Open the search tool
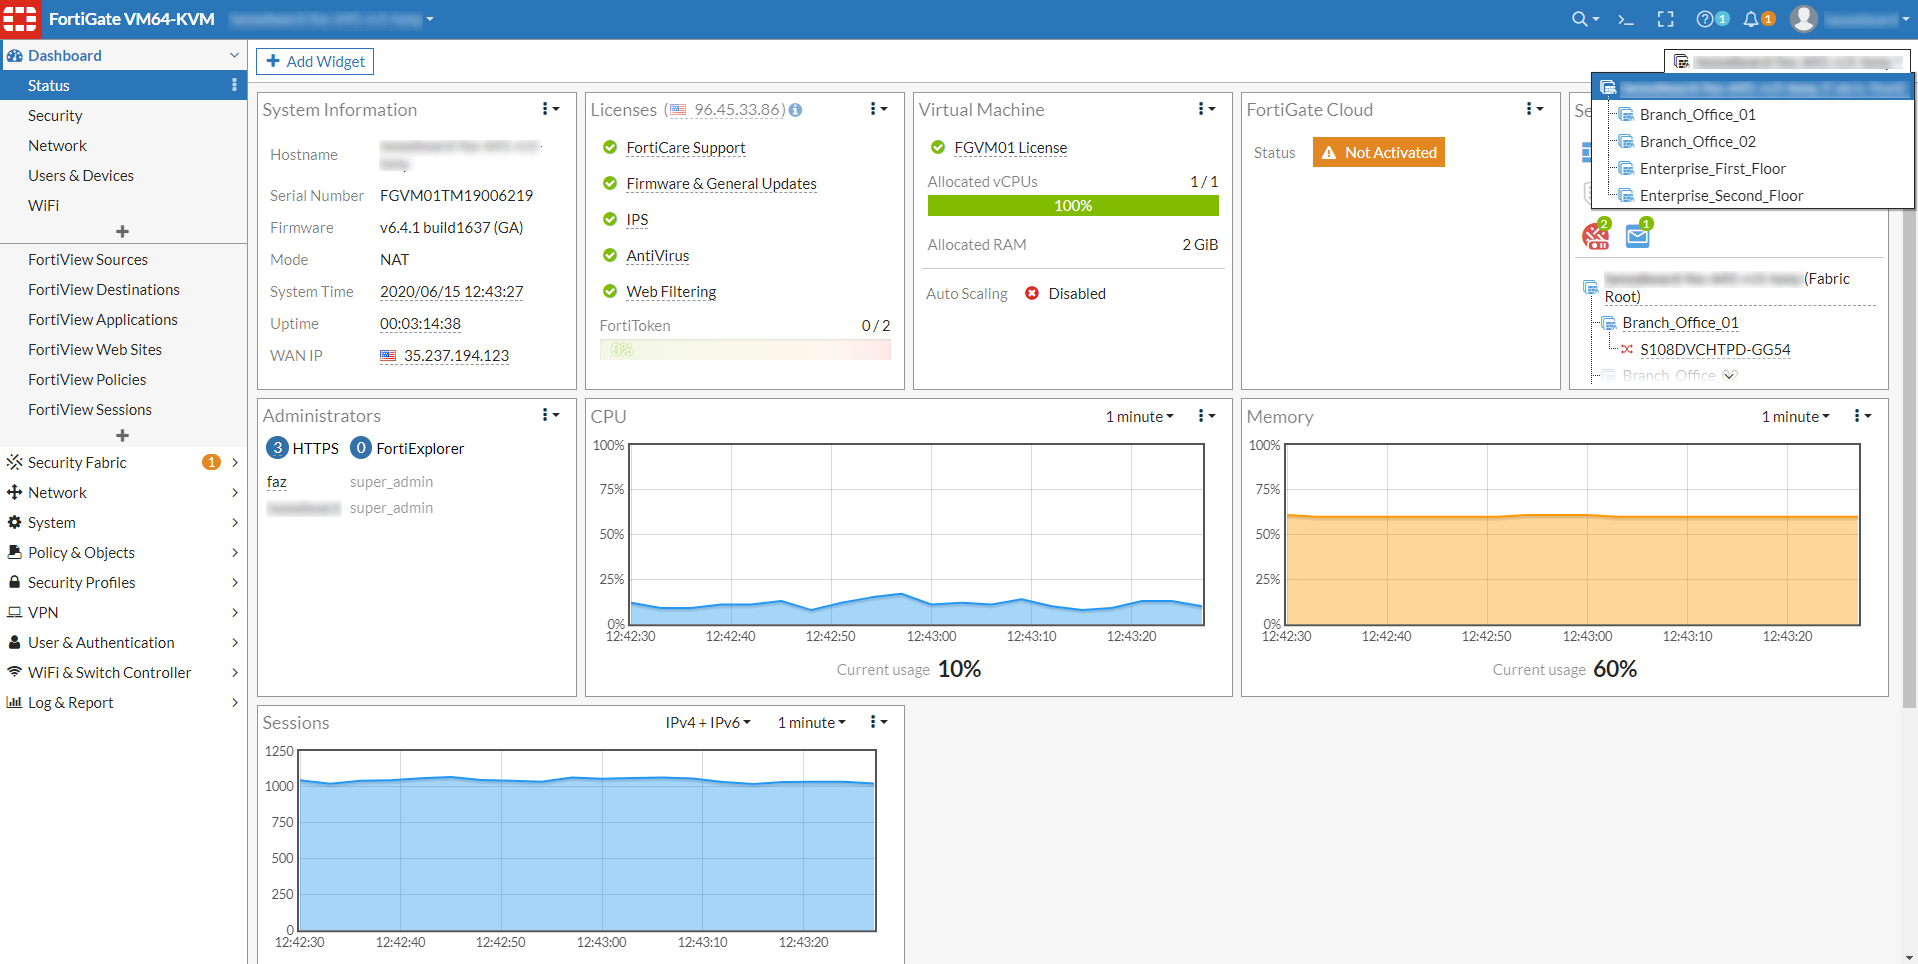This screenshot has height=964, width=1918. (1578, 19)
